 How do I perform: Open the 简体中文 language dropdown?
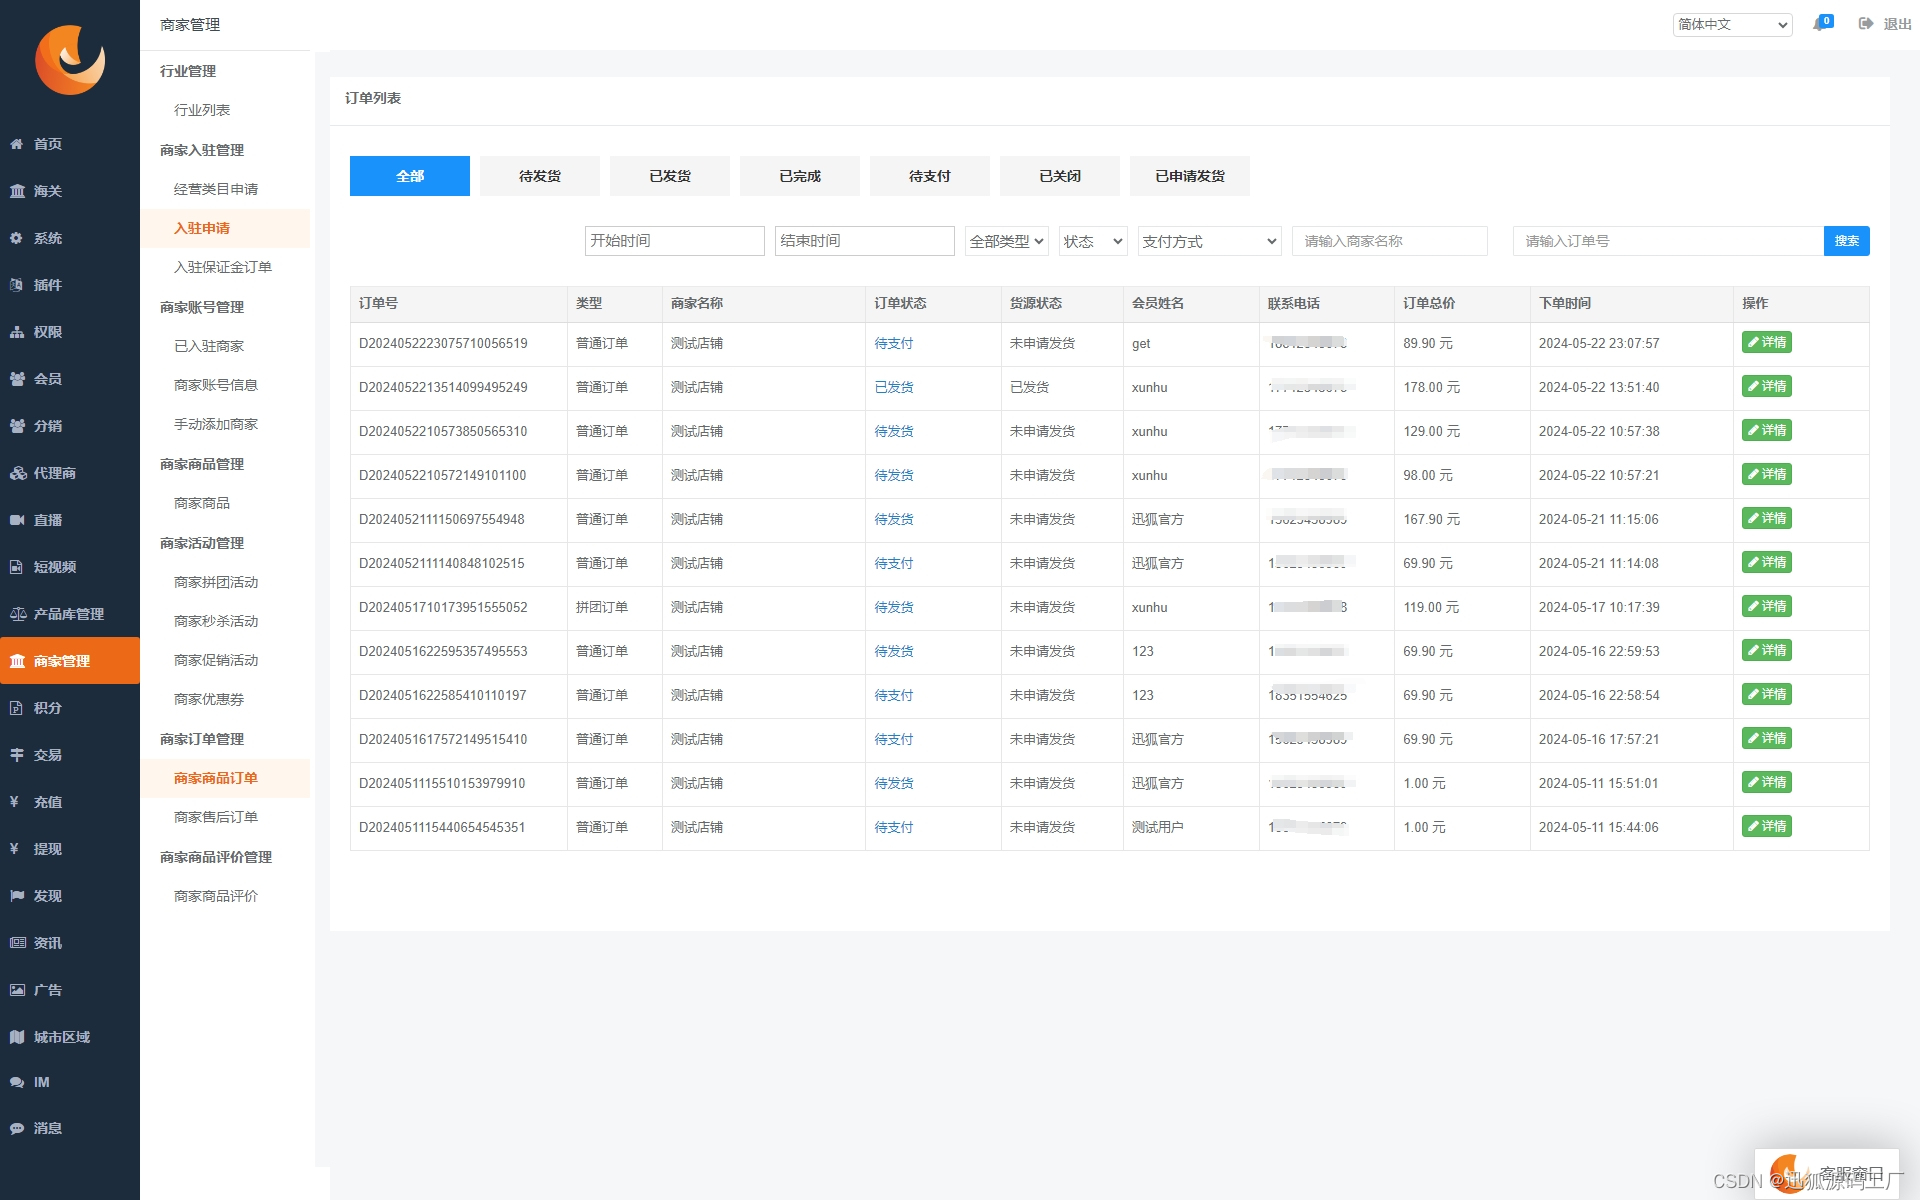(x=1732, y=24)
